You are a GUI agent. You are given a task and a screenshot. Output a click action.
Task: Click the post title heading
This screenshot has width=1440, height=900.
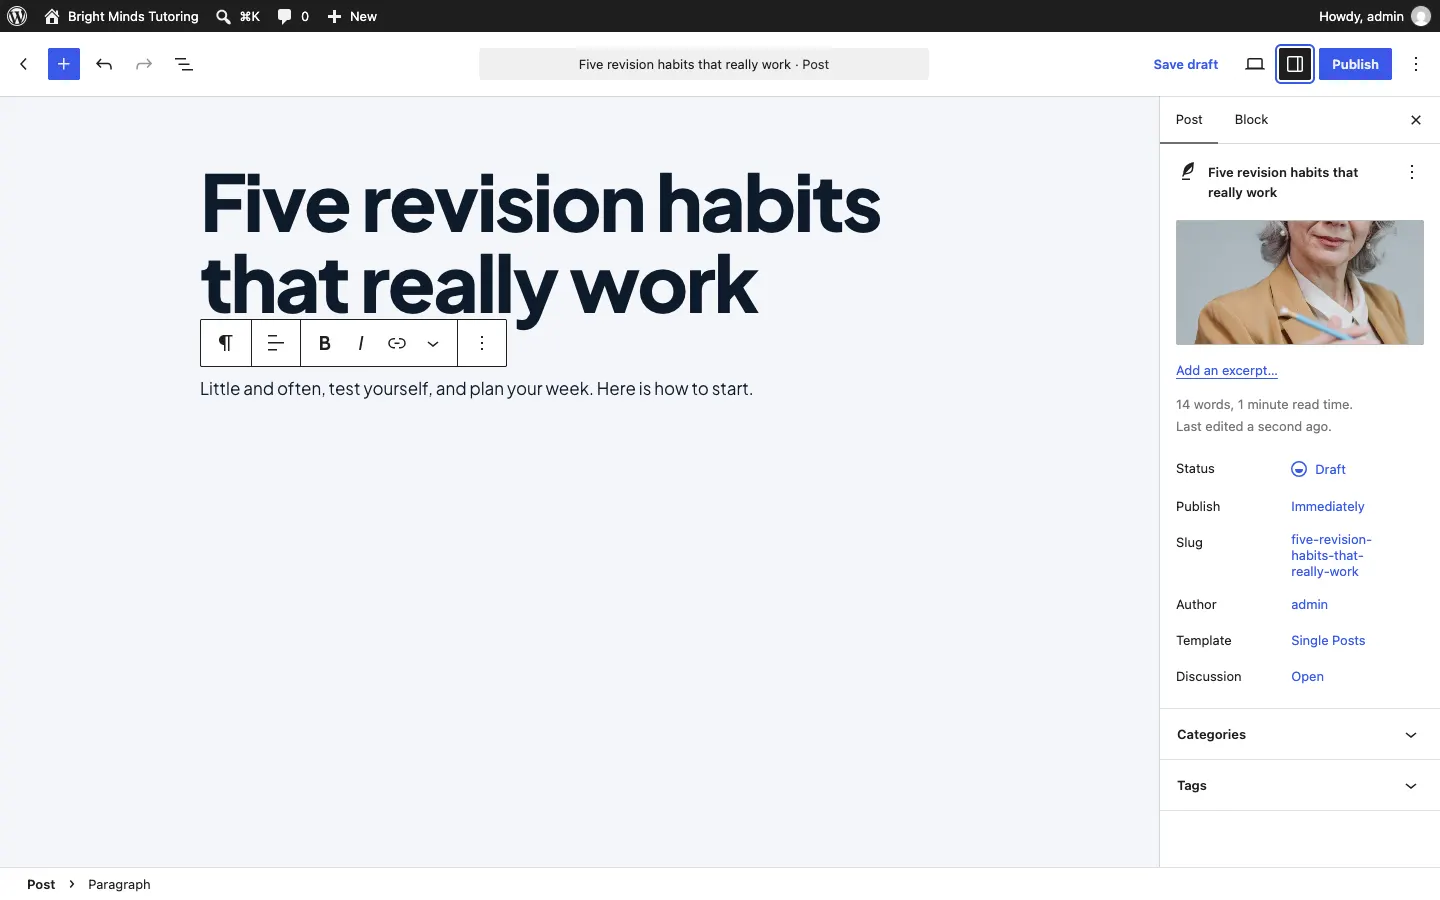click(540, 245)
